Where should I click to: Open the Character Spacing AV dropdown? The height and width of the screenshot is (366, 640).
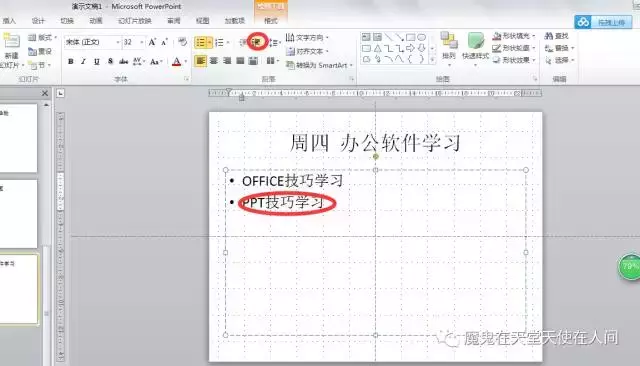[139, 61]
